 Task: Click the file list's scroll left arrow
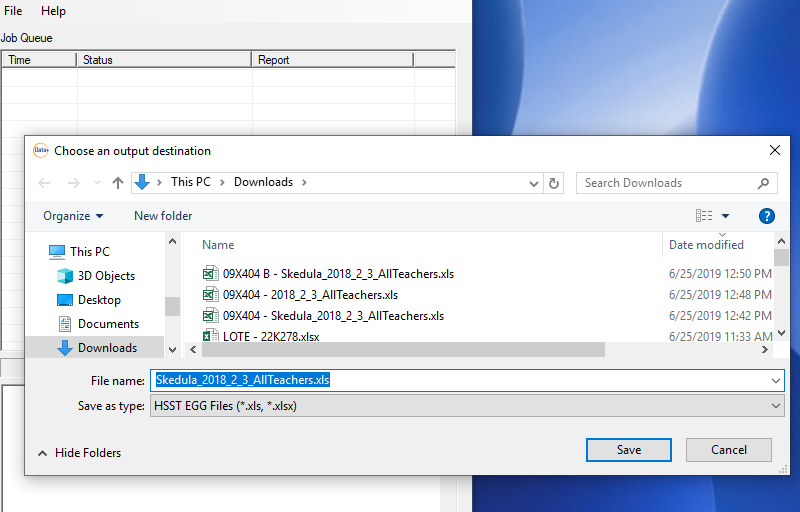coord(193,349)
